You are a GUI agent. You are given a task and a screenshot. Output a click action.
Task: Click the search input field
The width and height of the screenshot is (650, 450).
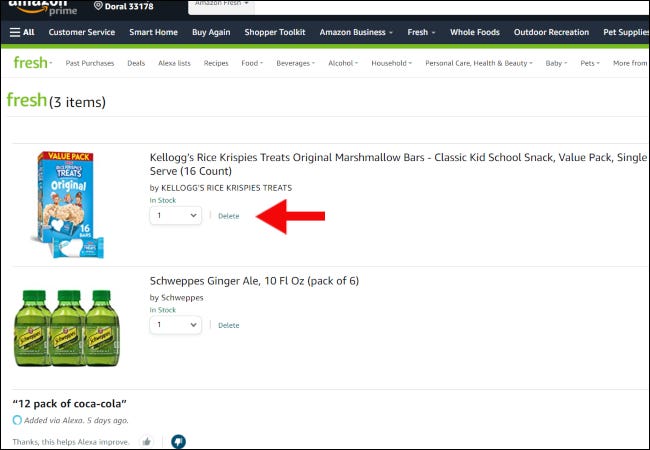pos(452,6)
